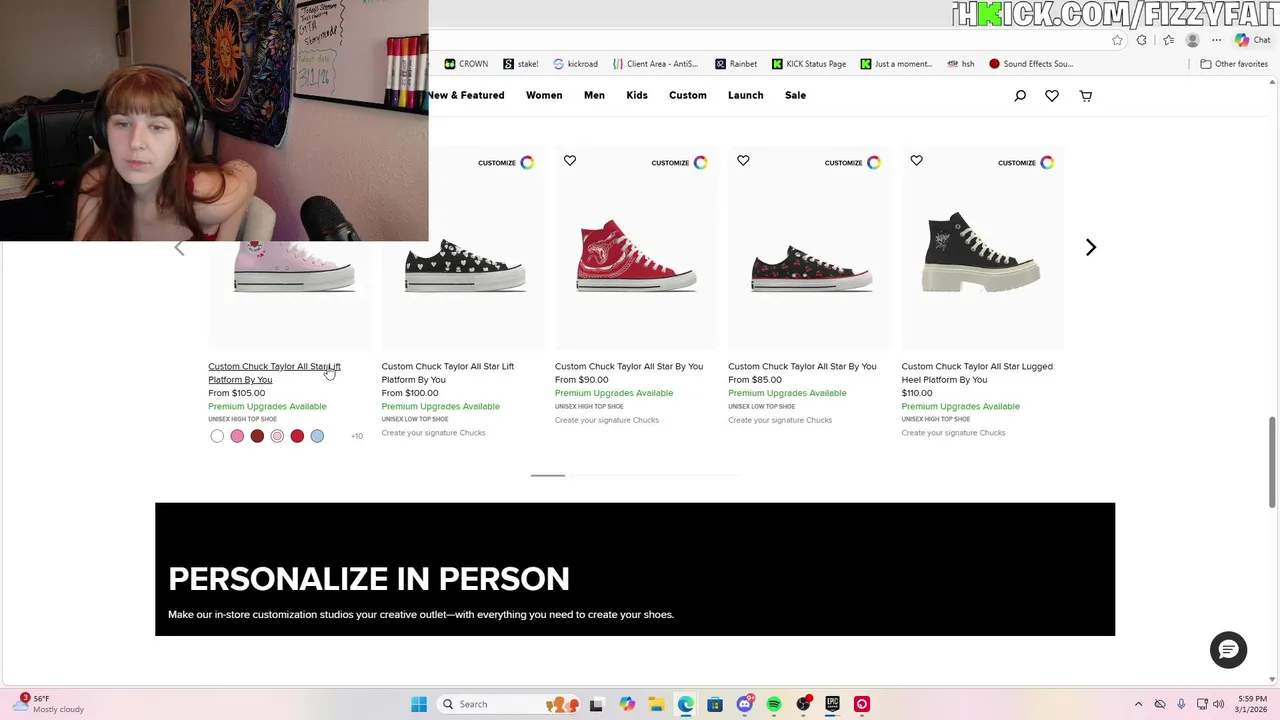Open the site search magnifier icon
The width and height of the screenshot is (1280, 720).
tap(1020, 96)
